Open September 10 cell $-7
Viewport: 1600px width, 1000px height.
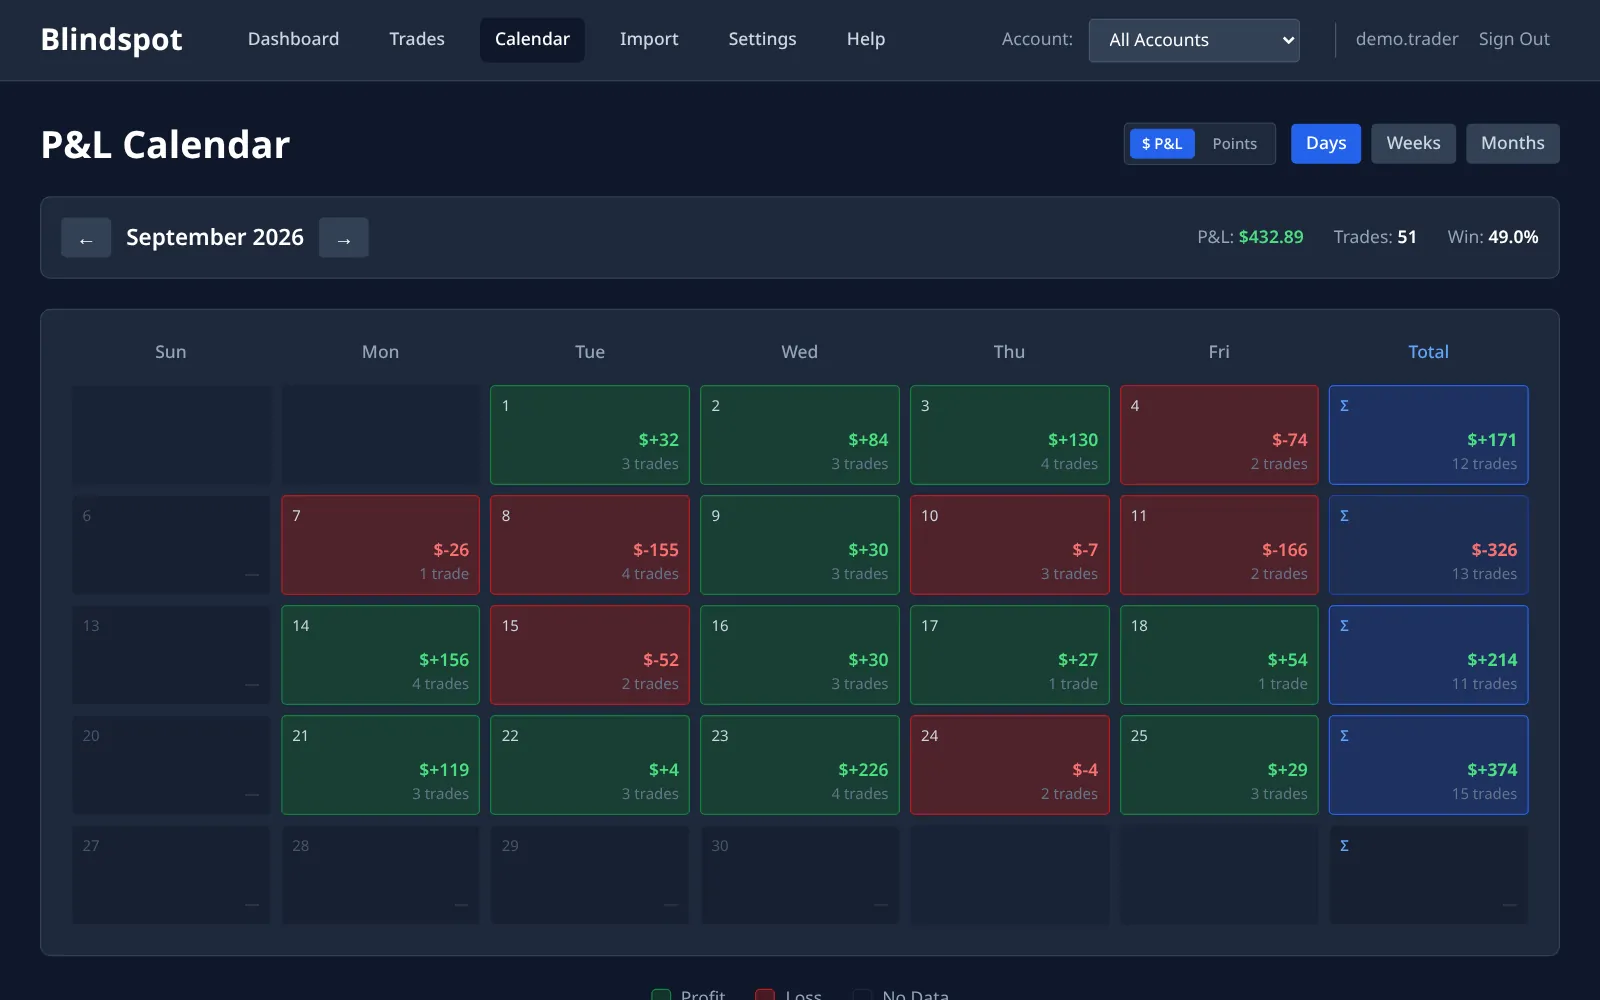[x=1010, y=545]
